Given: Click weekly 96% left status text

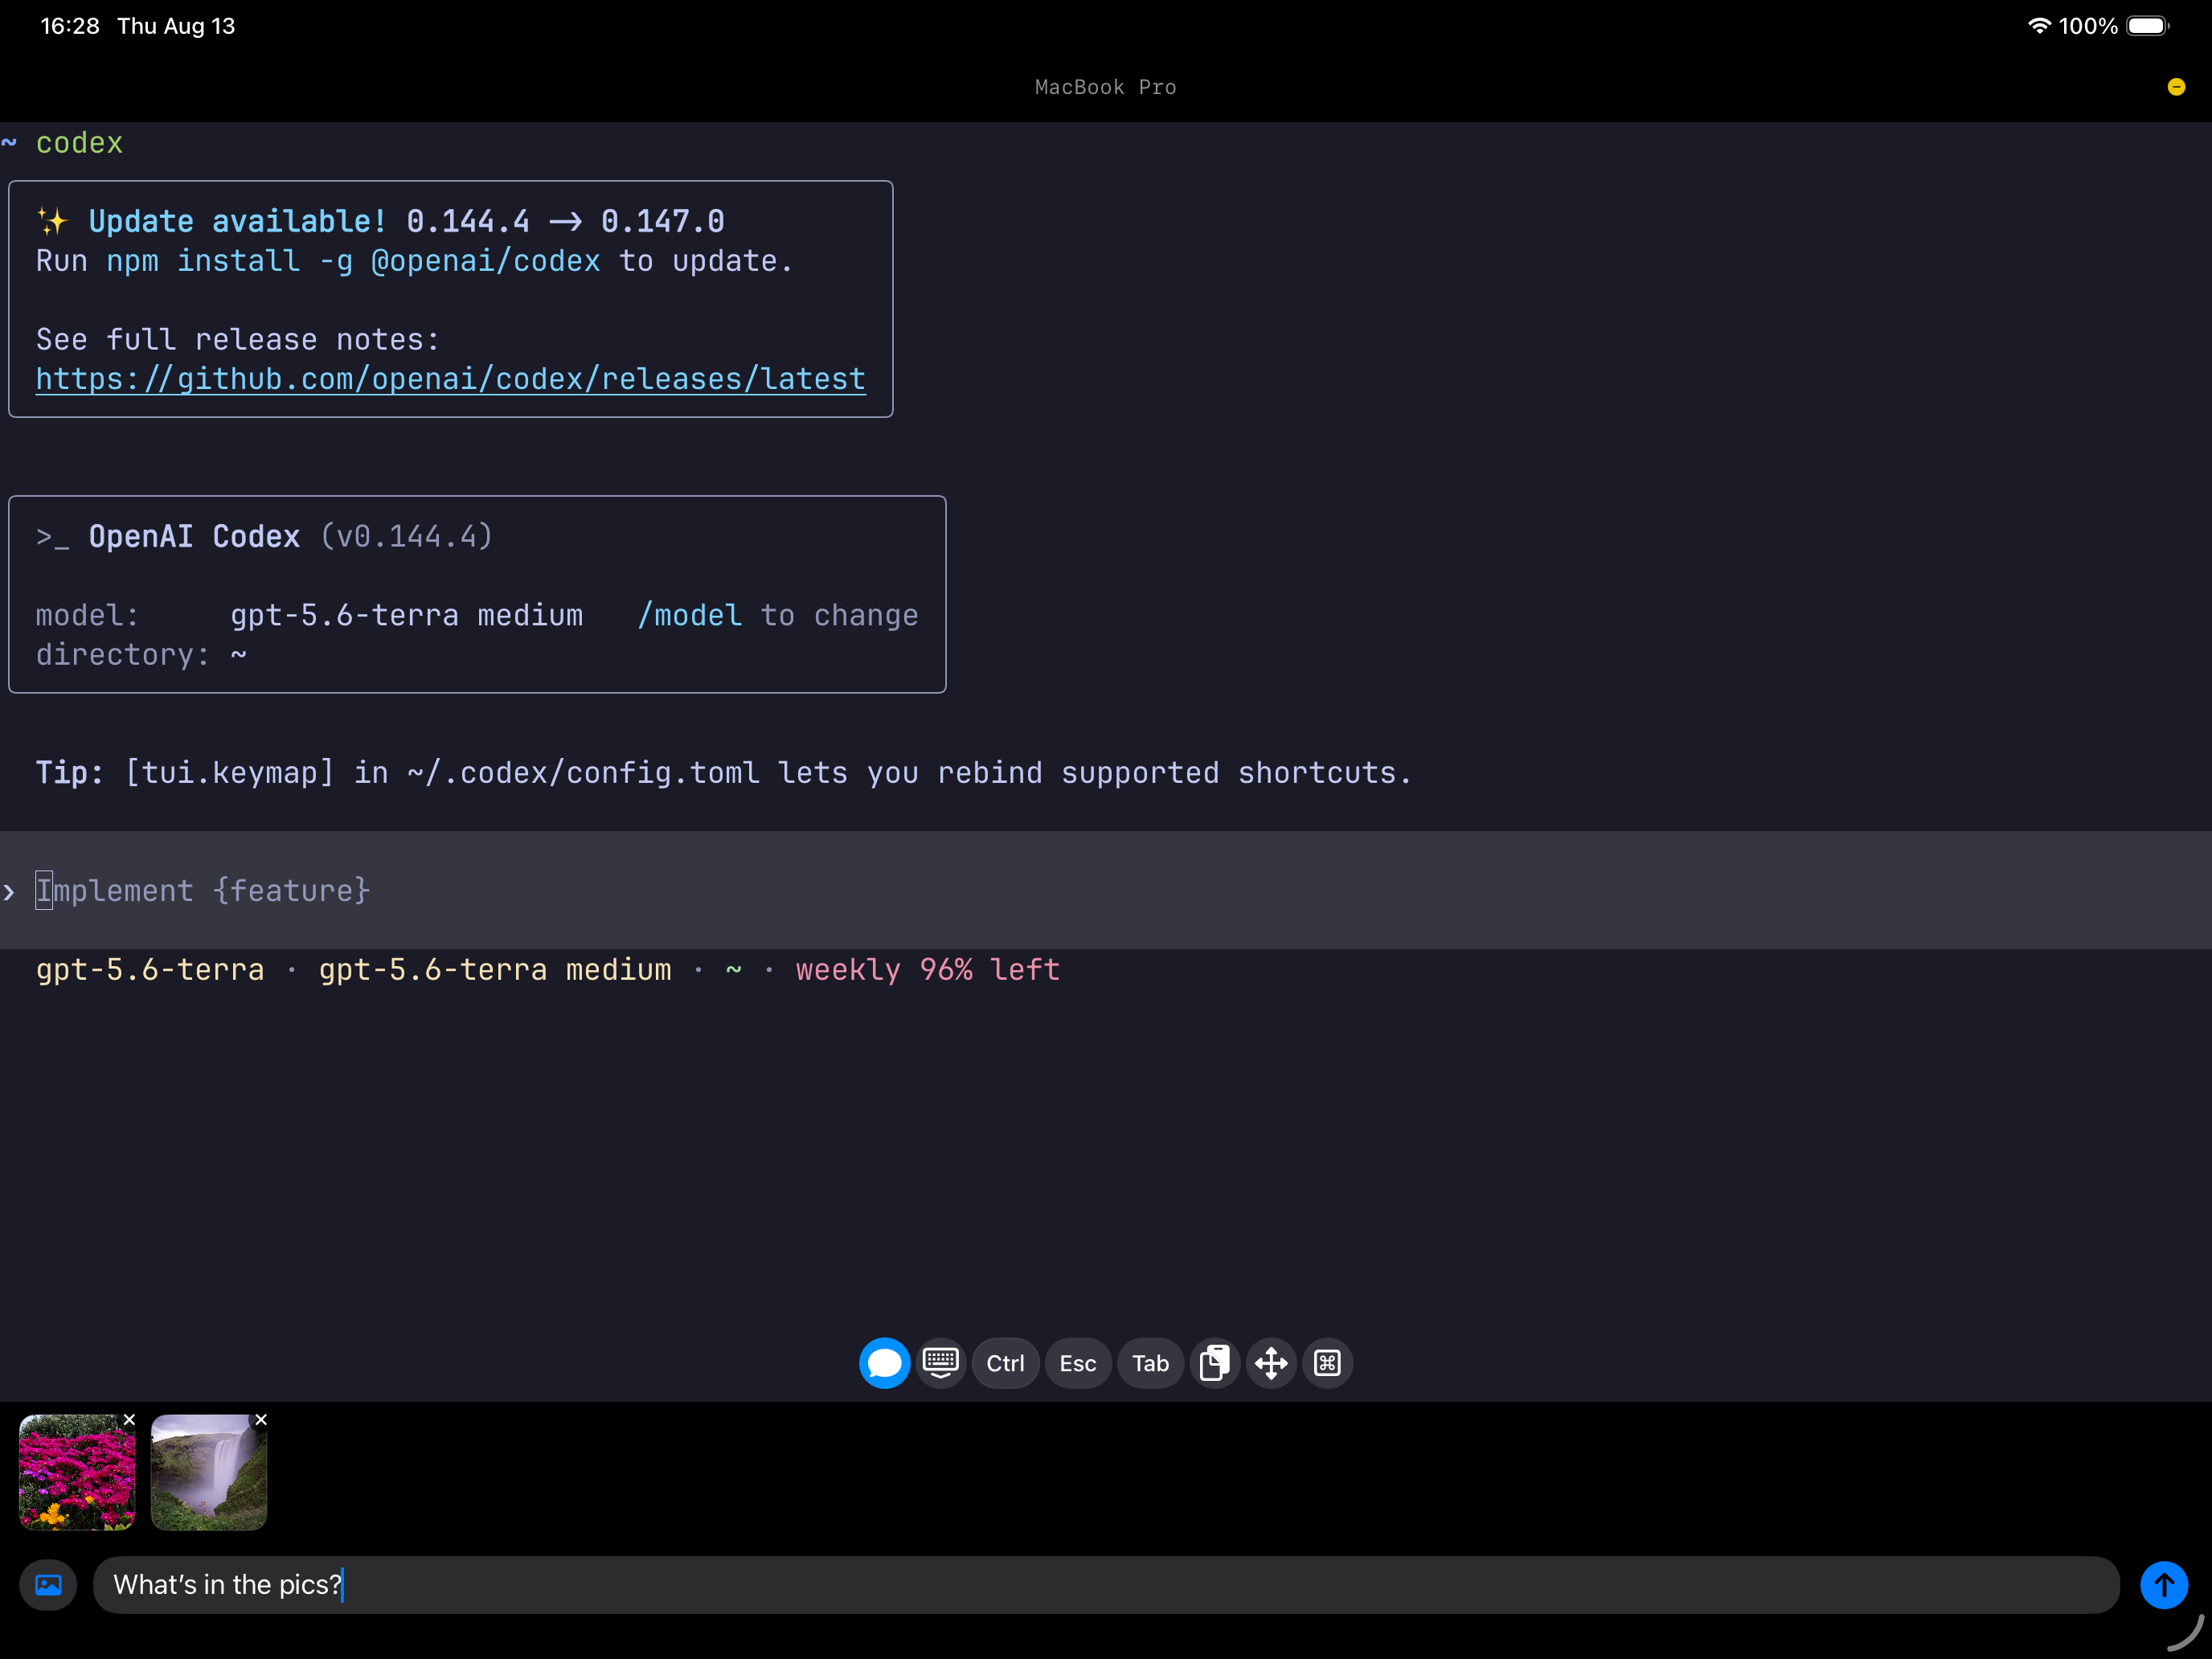Looking at the screenshot, I should [x=928, y=970].
